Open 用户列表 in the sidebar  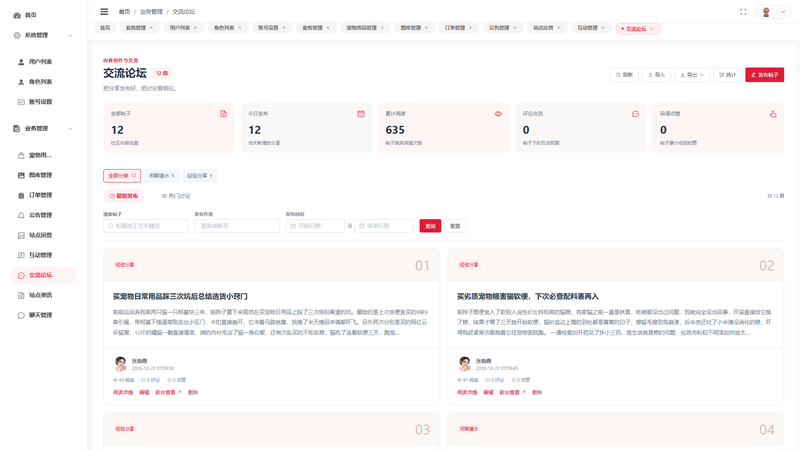(41, 62)
